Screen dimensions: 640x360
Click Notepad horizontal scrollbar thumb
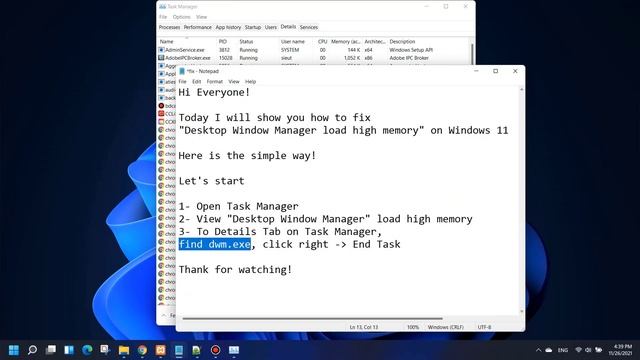click(x=313, y=318)
